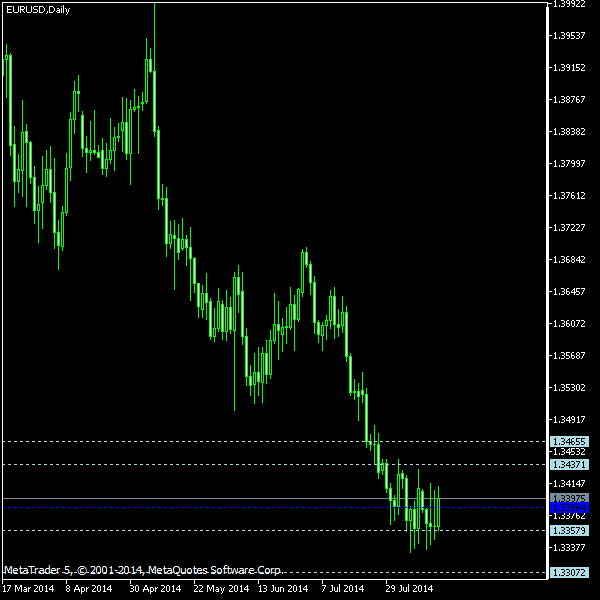Select the highlighted 1.33072 level label
600x600 pixels.
569,573
